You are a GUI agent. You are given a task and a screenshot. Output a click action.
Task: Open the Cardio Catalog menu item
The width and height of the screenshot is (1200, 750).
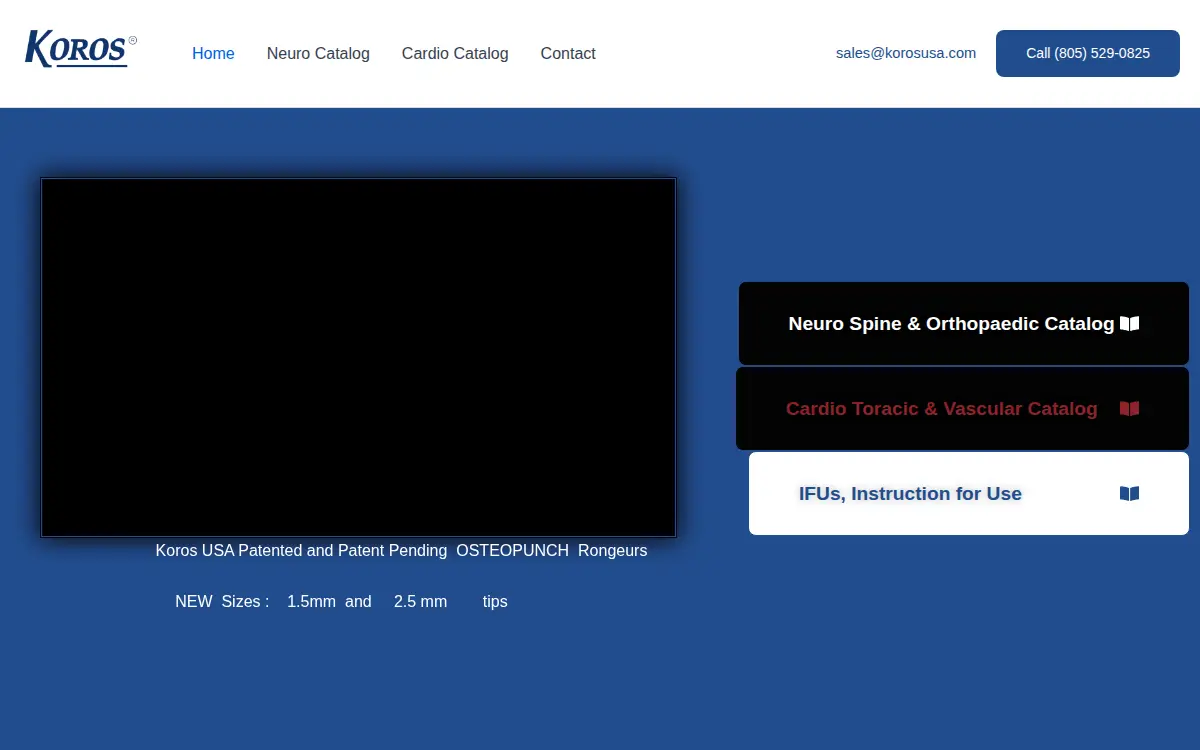[455, 54]
